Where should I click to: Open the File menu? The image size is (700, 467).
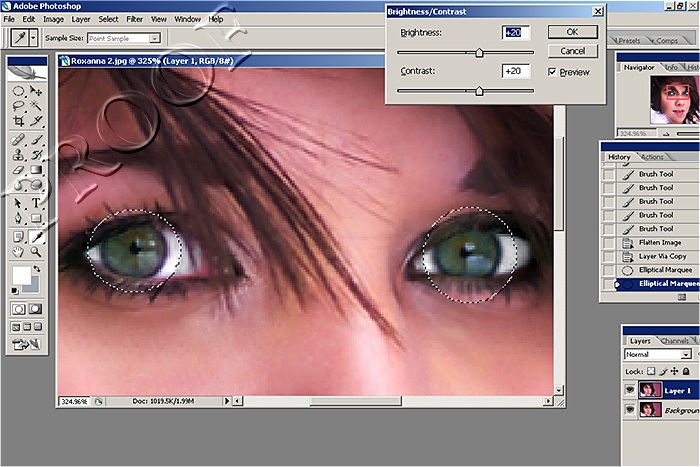(x=9, y=19)
